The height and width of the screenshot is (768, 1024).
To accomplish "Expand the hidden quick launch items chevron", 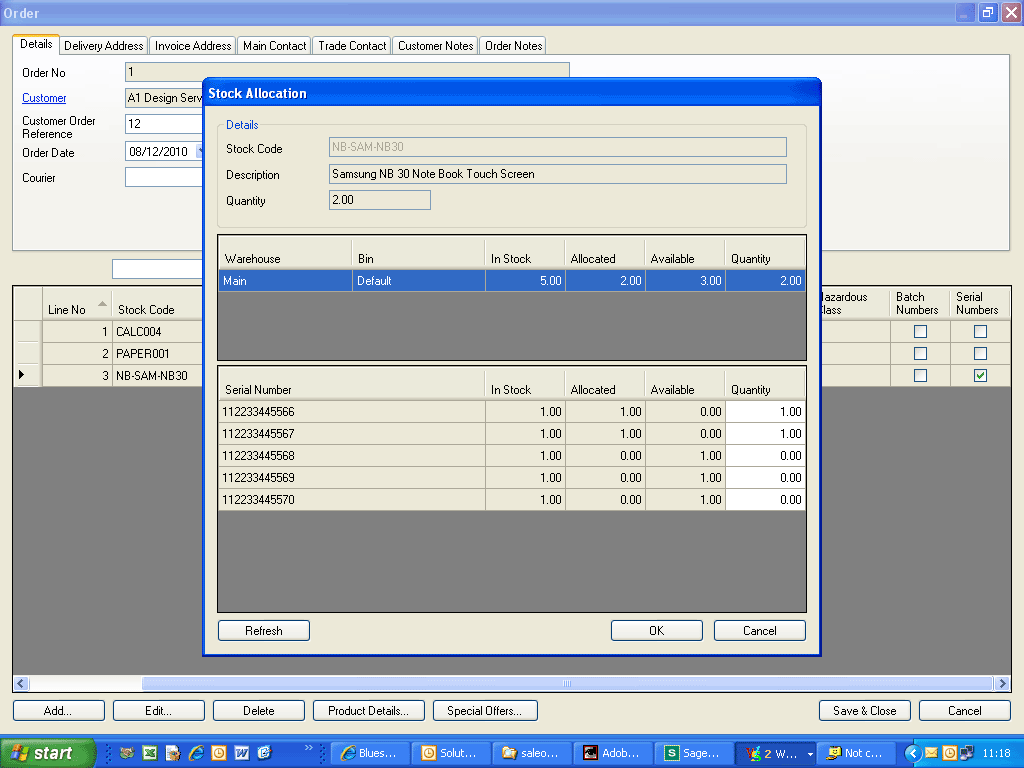I will 308,748.
